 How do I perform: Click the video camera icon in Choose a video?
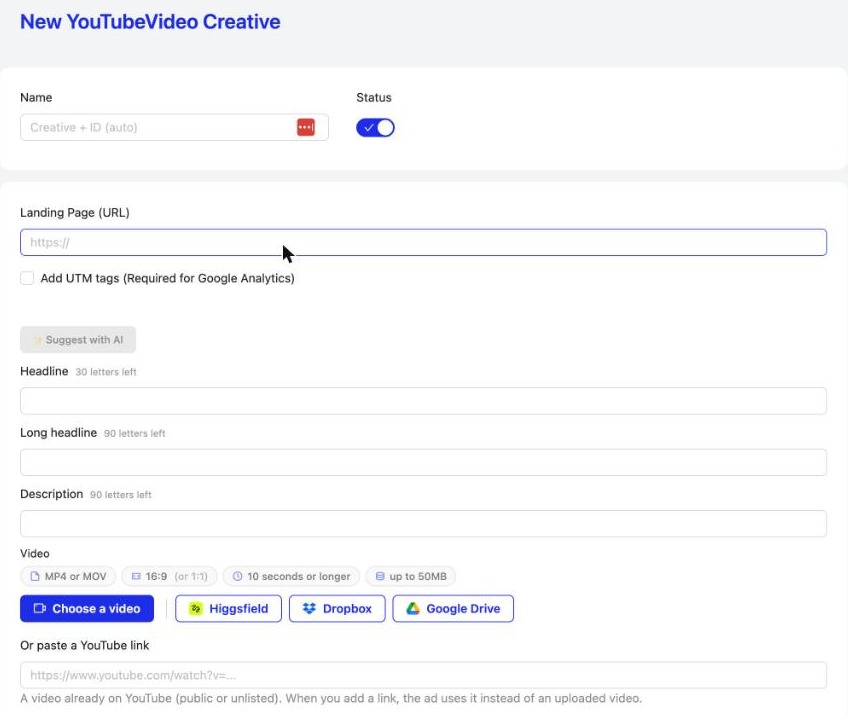[x=40, y=608]
